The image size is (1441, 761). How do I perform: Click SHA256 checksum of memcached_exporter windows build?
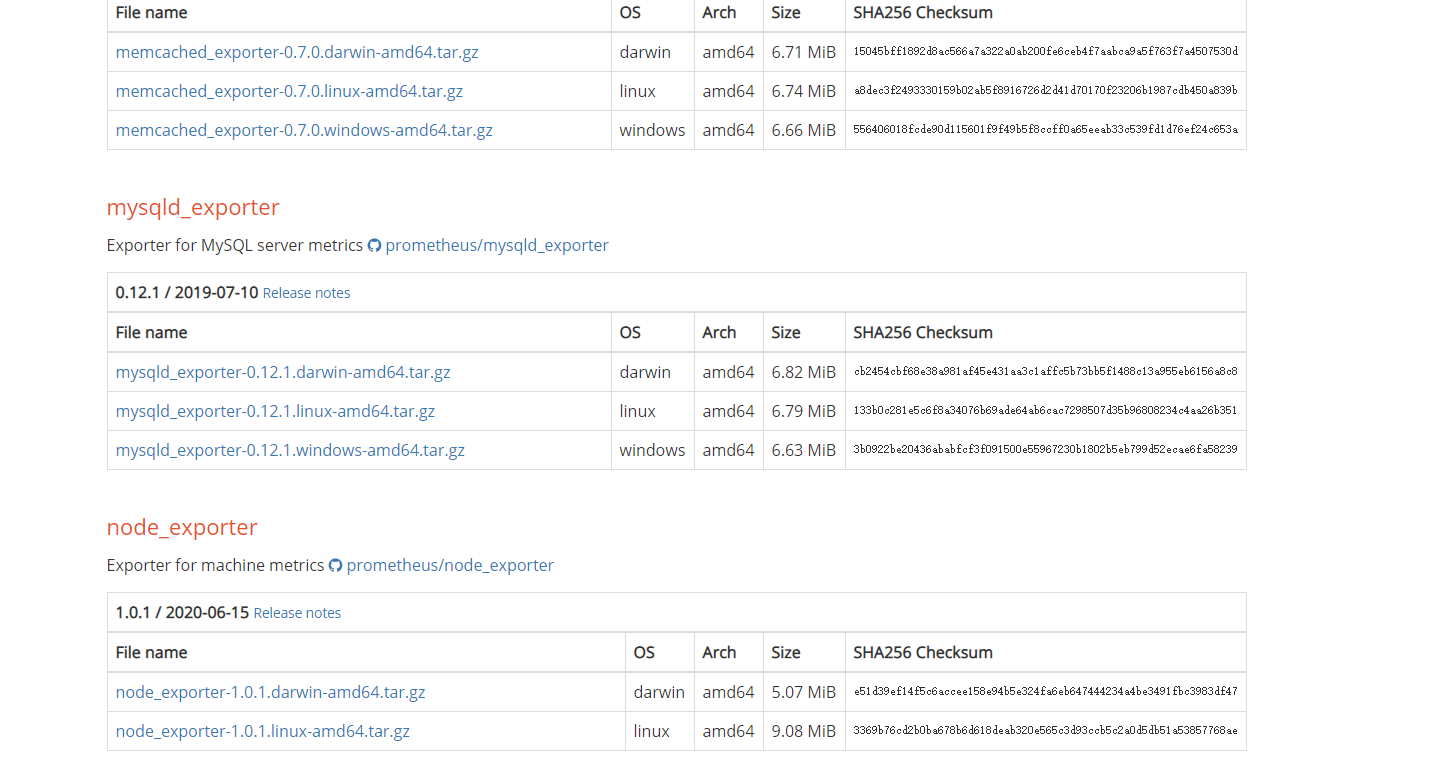1045,130
